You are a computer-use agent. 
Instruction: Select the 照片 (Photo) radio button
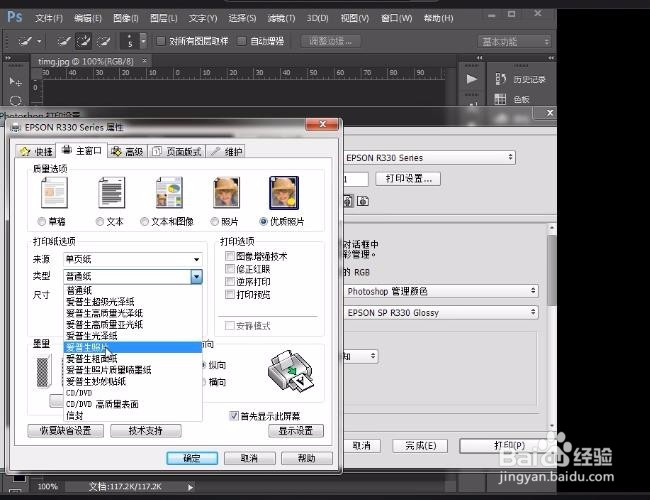pos(214,222)
